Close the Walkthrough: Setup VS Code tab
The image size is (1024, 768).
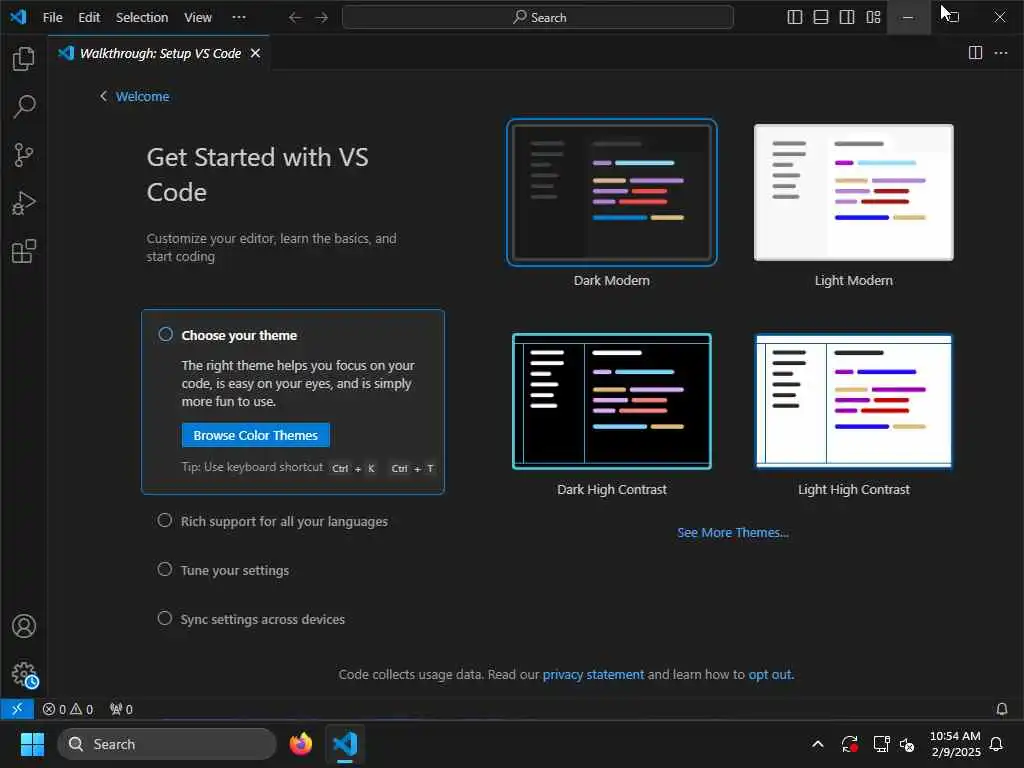tap(255, 53)
